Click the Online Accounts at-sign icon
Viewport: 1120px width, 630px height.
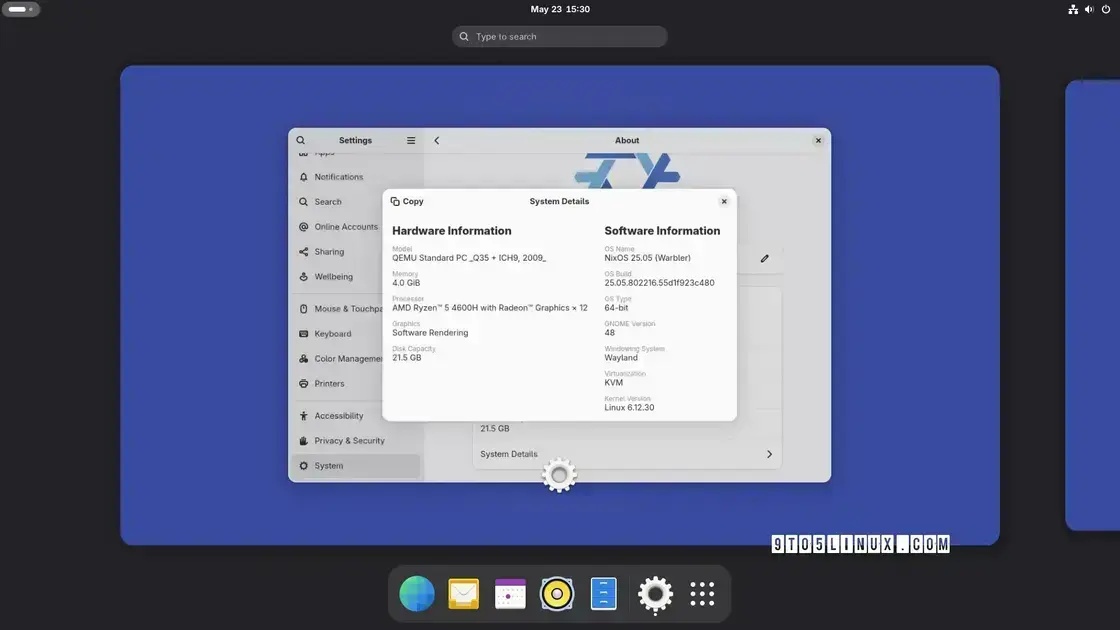pos(304,227)
